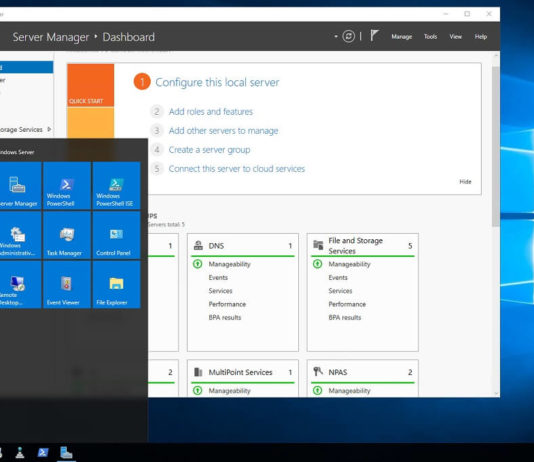Open File and Storage Services Services
The width and height of the screenshot is (534, 462).
(340, 291)
